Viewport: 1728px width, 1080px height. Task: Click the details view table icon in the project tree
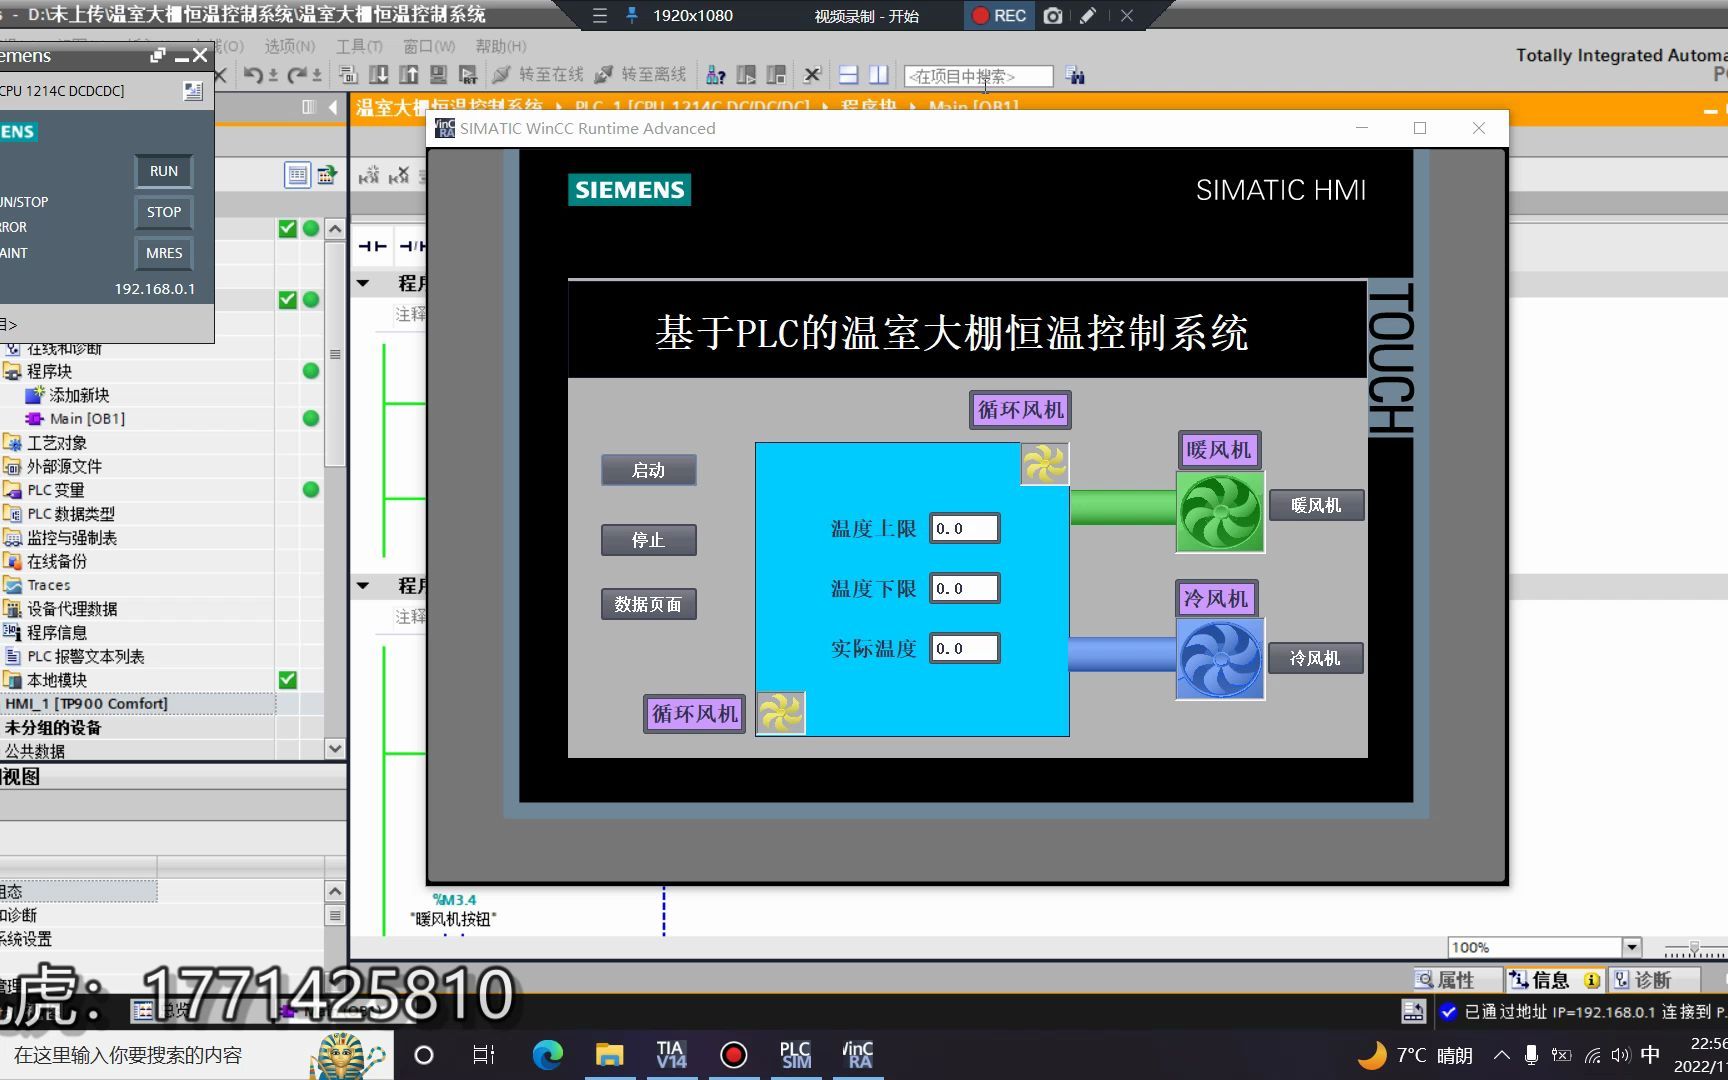pos(297,176)
